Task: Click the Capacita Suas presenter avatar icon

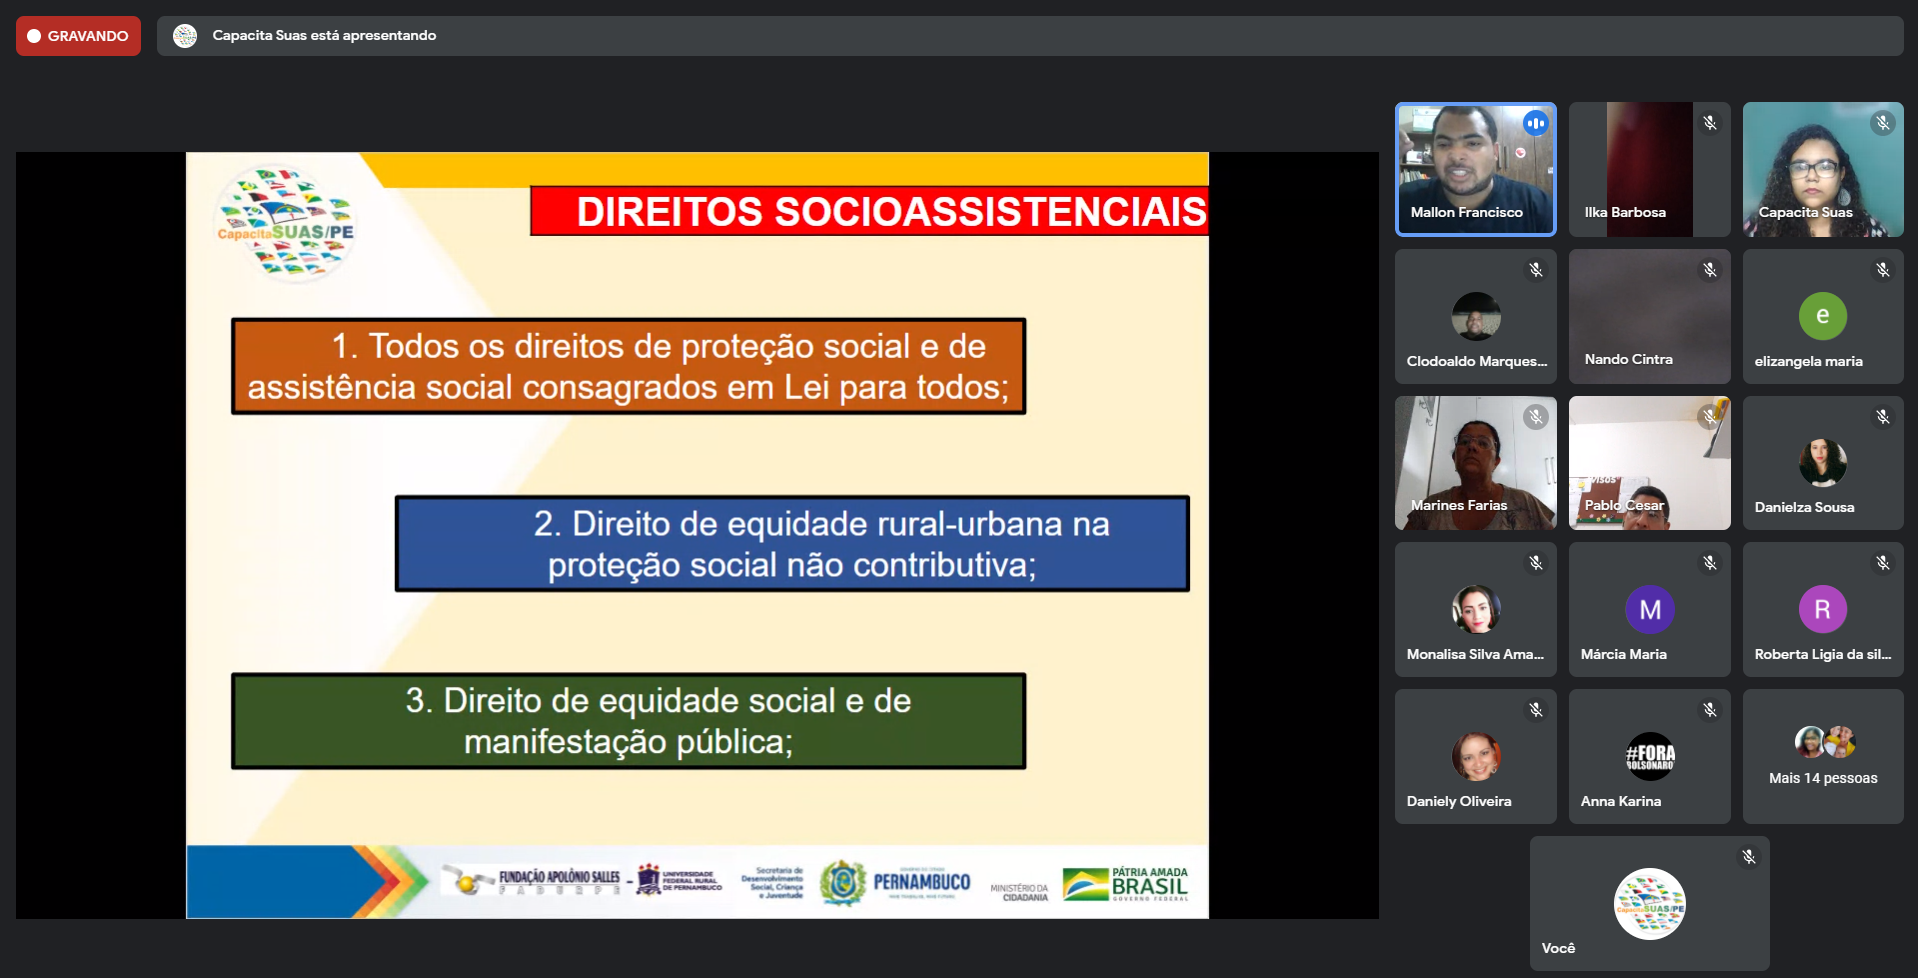Action: 185,36
